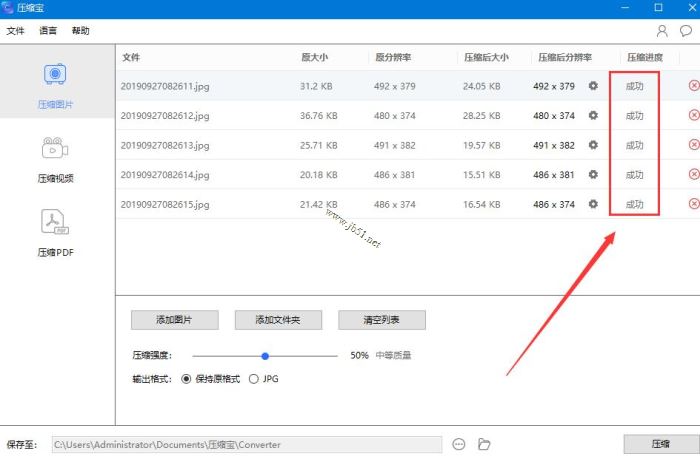This screenshot has height=459, width=700.
Task: Open settings gear for 20190927082611.jpg
Action: tap(593, 86)
